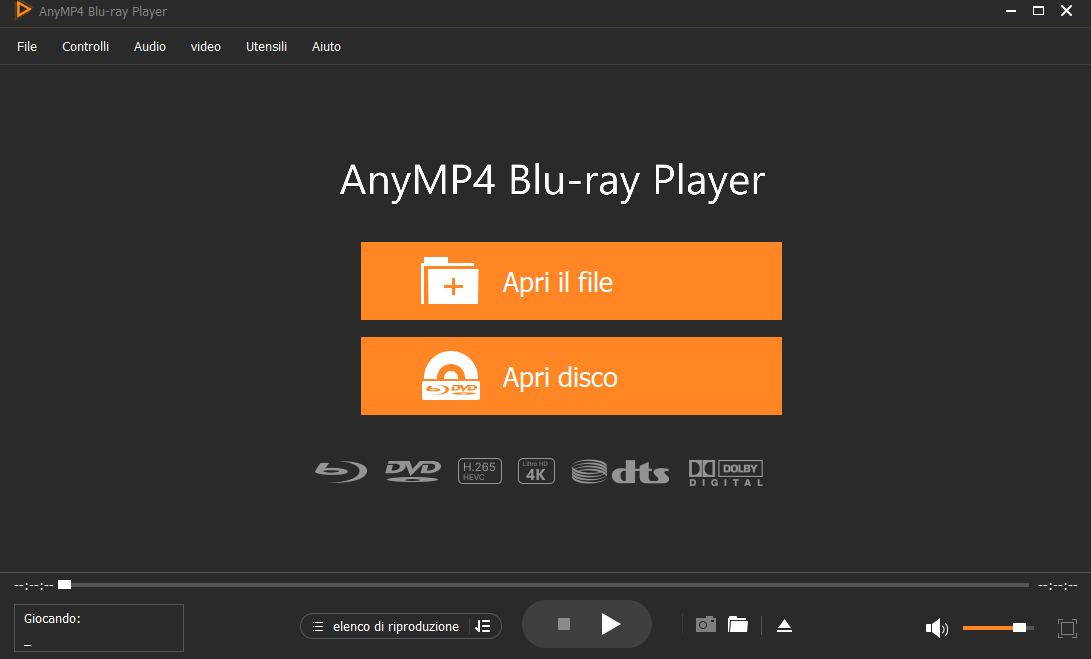Viewport: 1091px width, 659px height.
Task: Adjust the orange volume slider
Action: tap(998, 628)
